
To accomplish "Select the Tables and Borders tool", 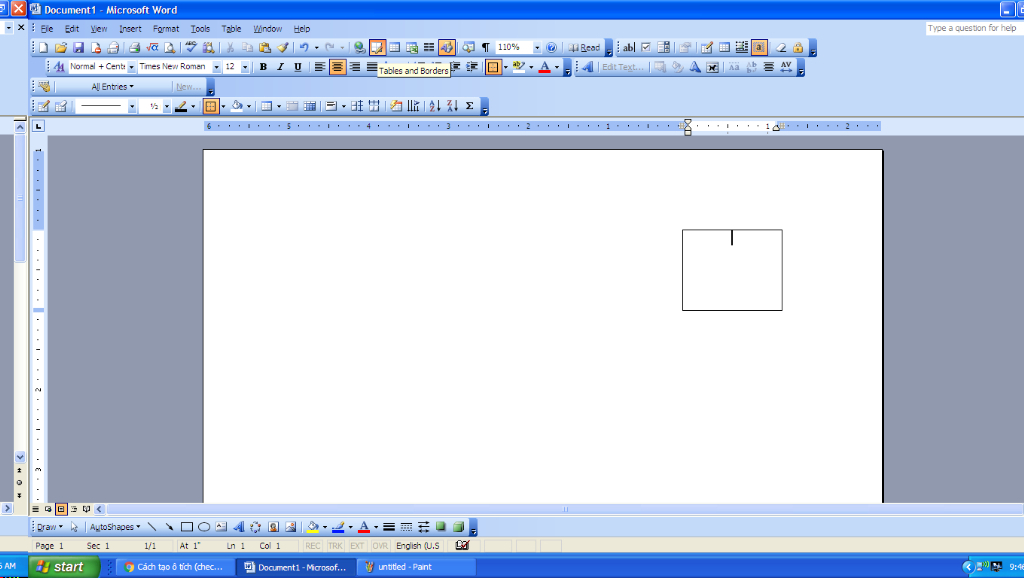I will pos(376,46).
